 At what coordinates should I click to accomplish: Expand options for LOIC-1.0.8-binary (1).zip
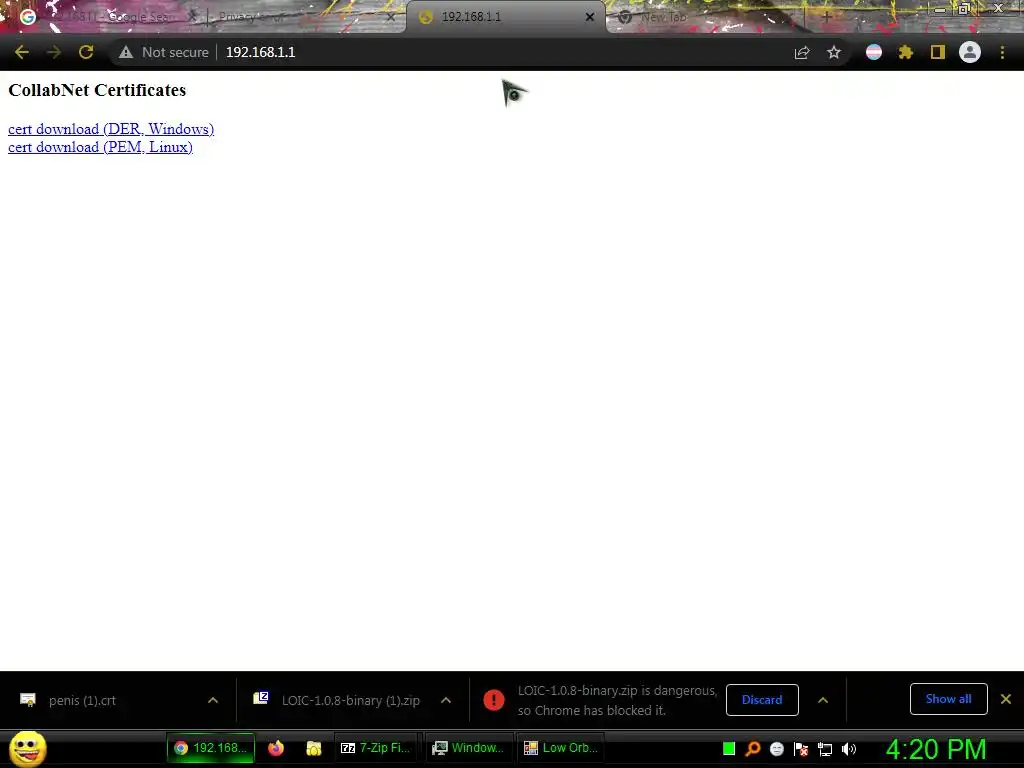(446, 700)
